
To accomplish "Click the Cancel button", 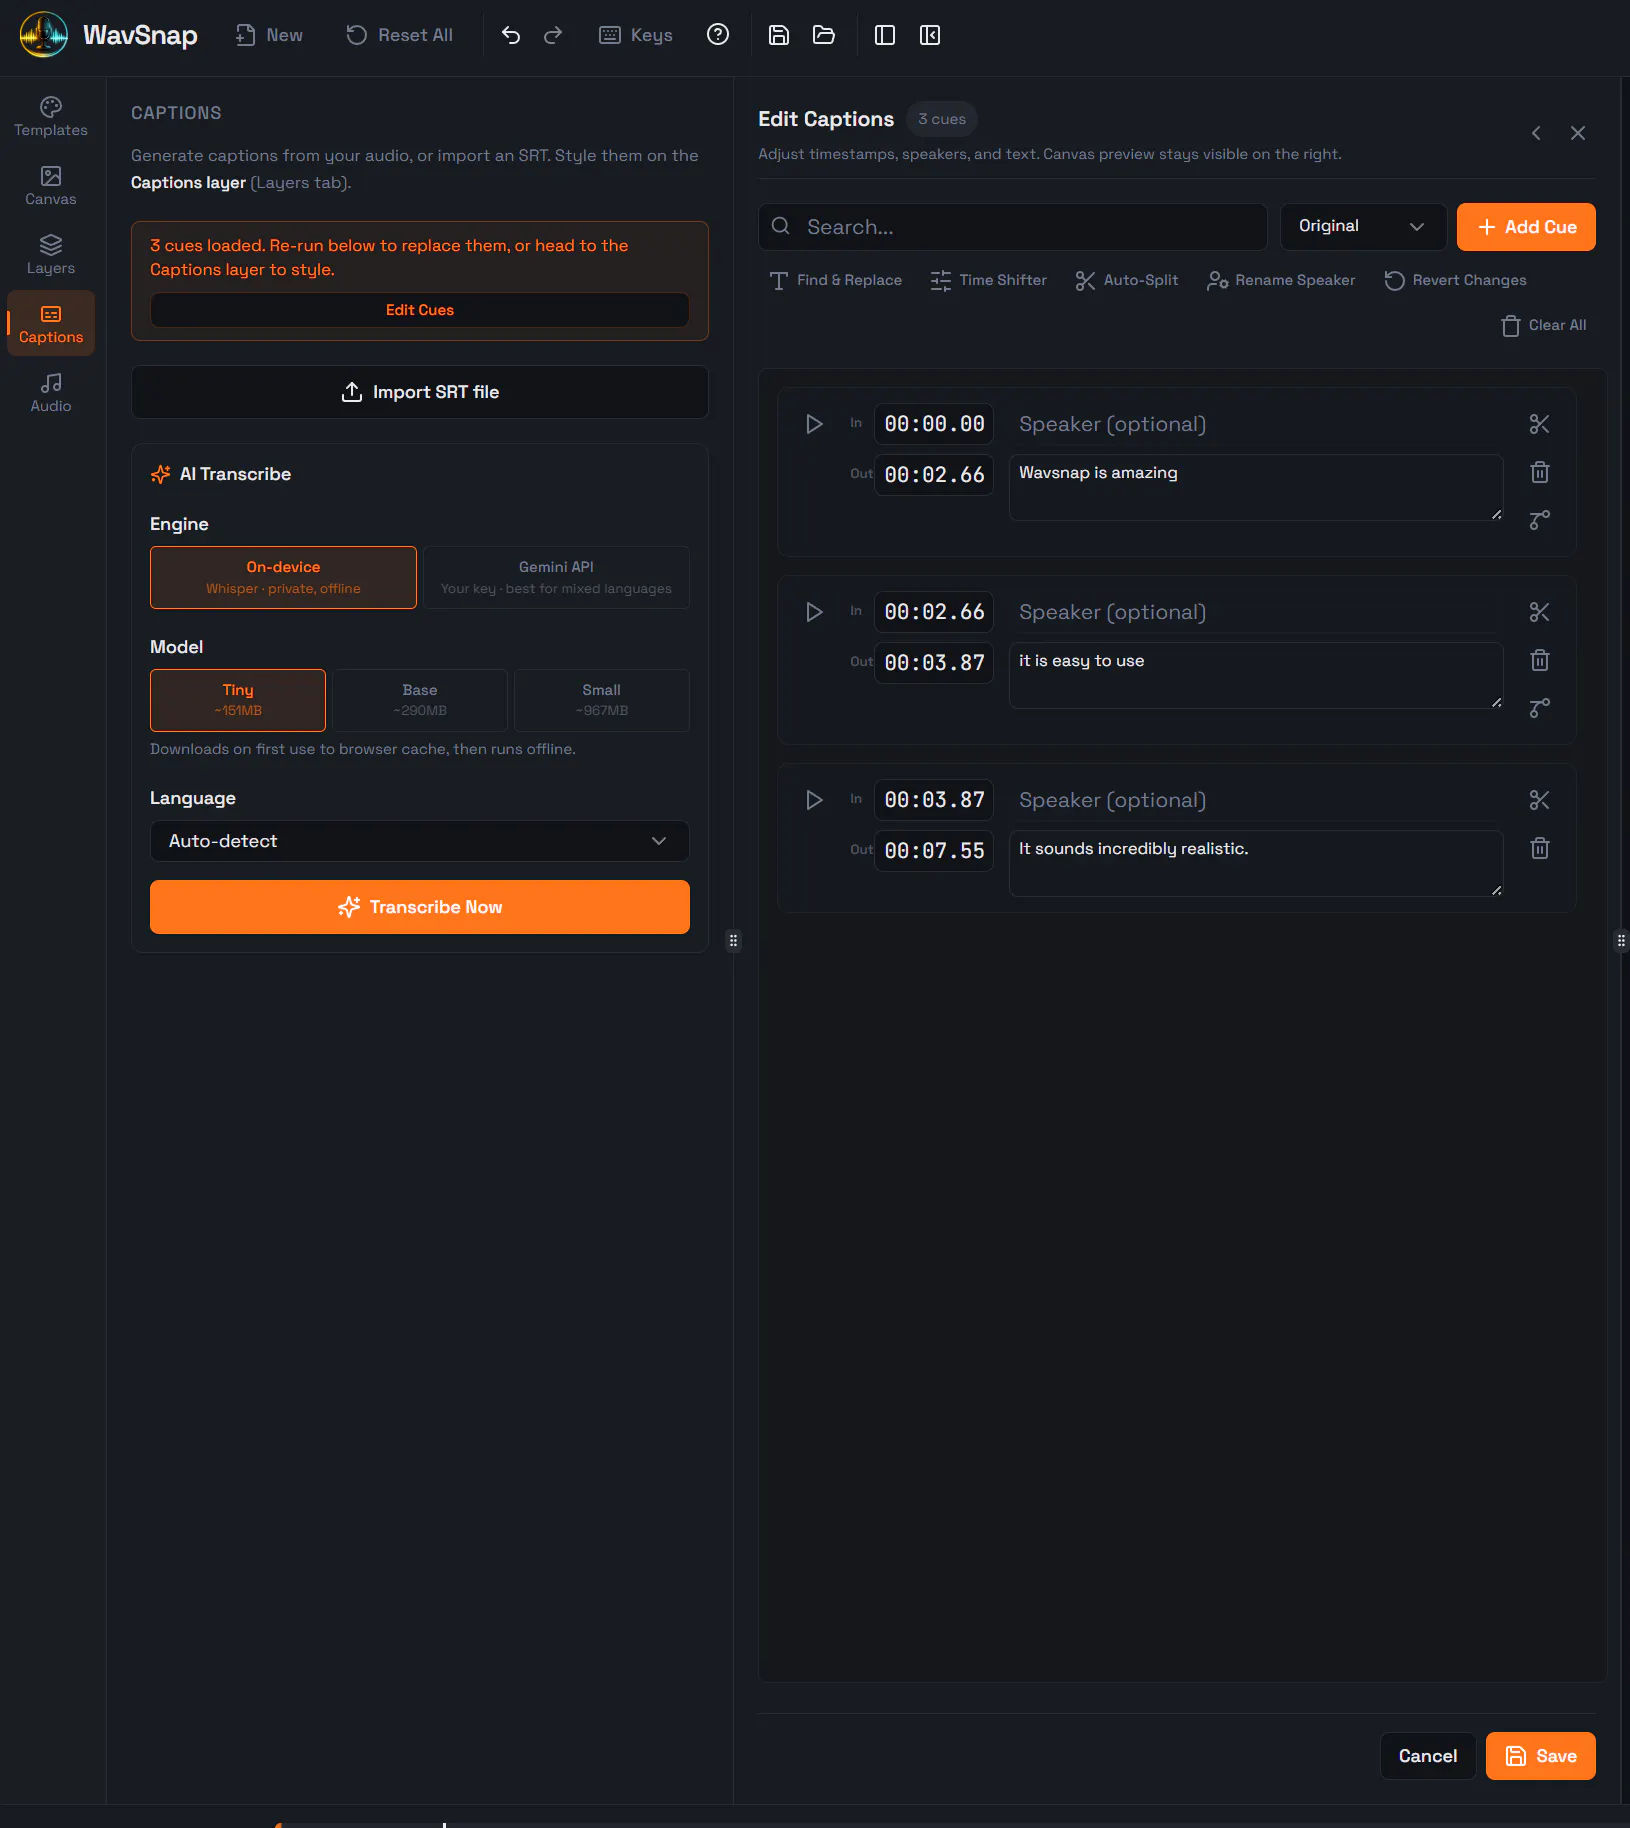I will point(1428,1756).
